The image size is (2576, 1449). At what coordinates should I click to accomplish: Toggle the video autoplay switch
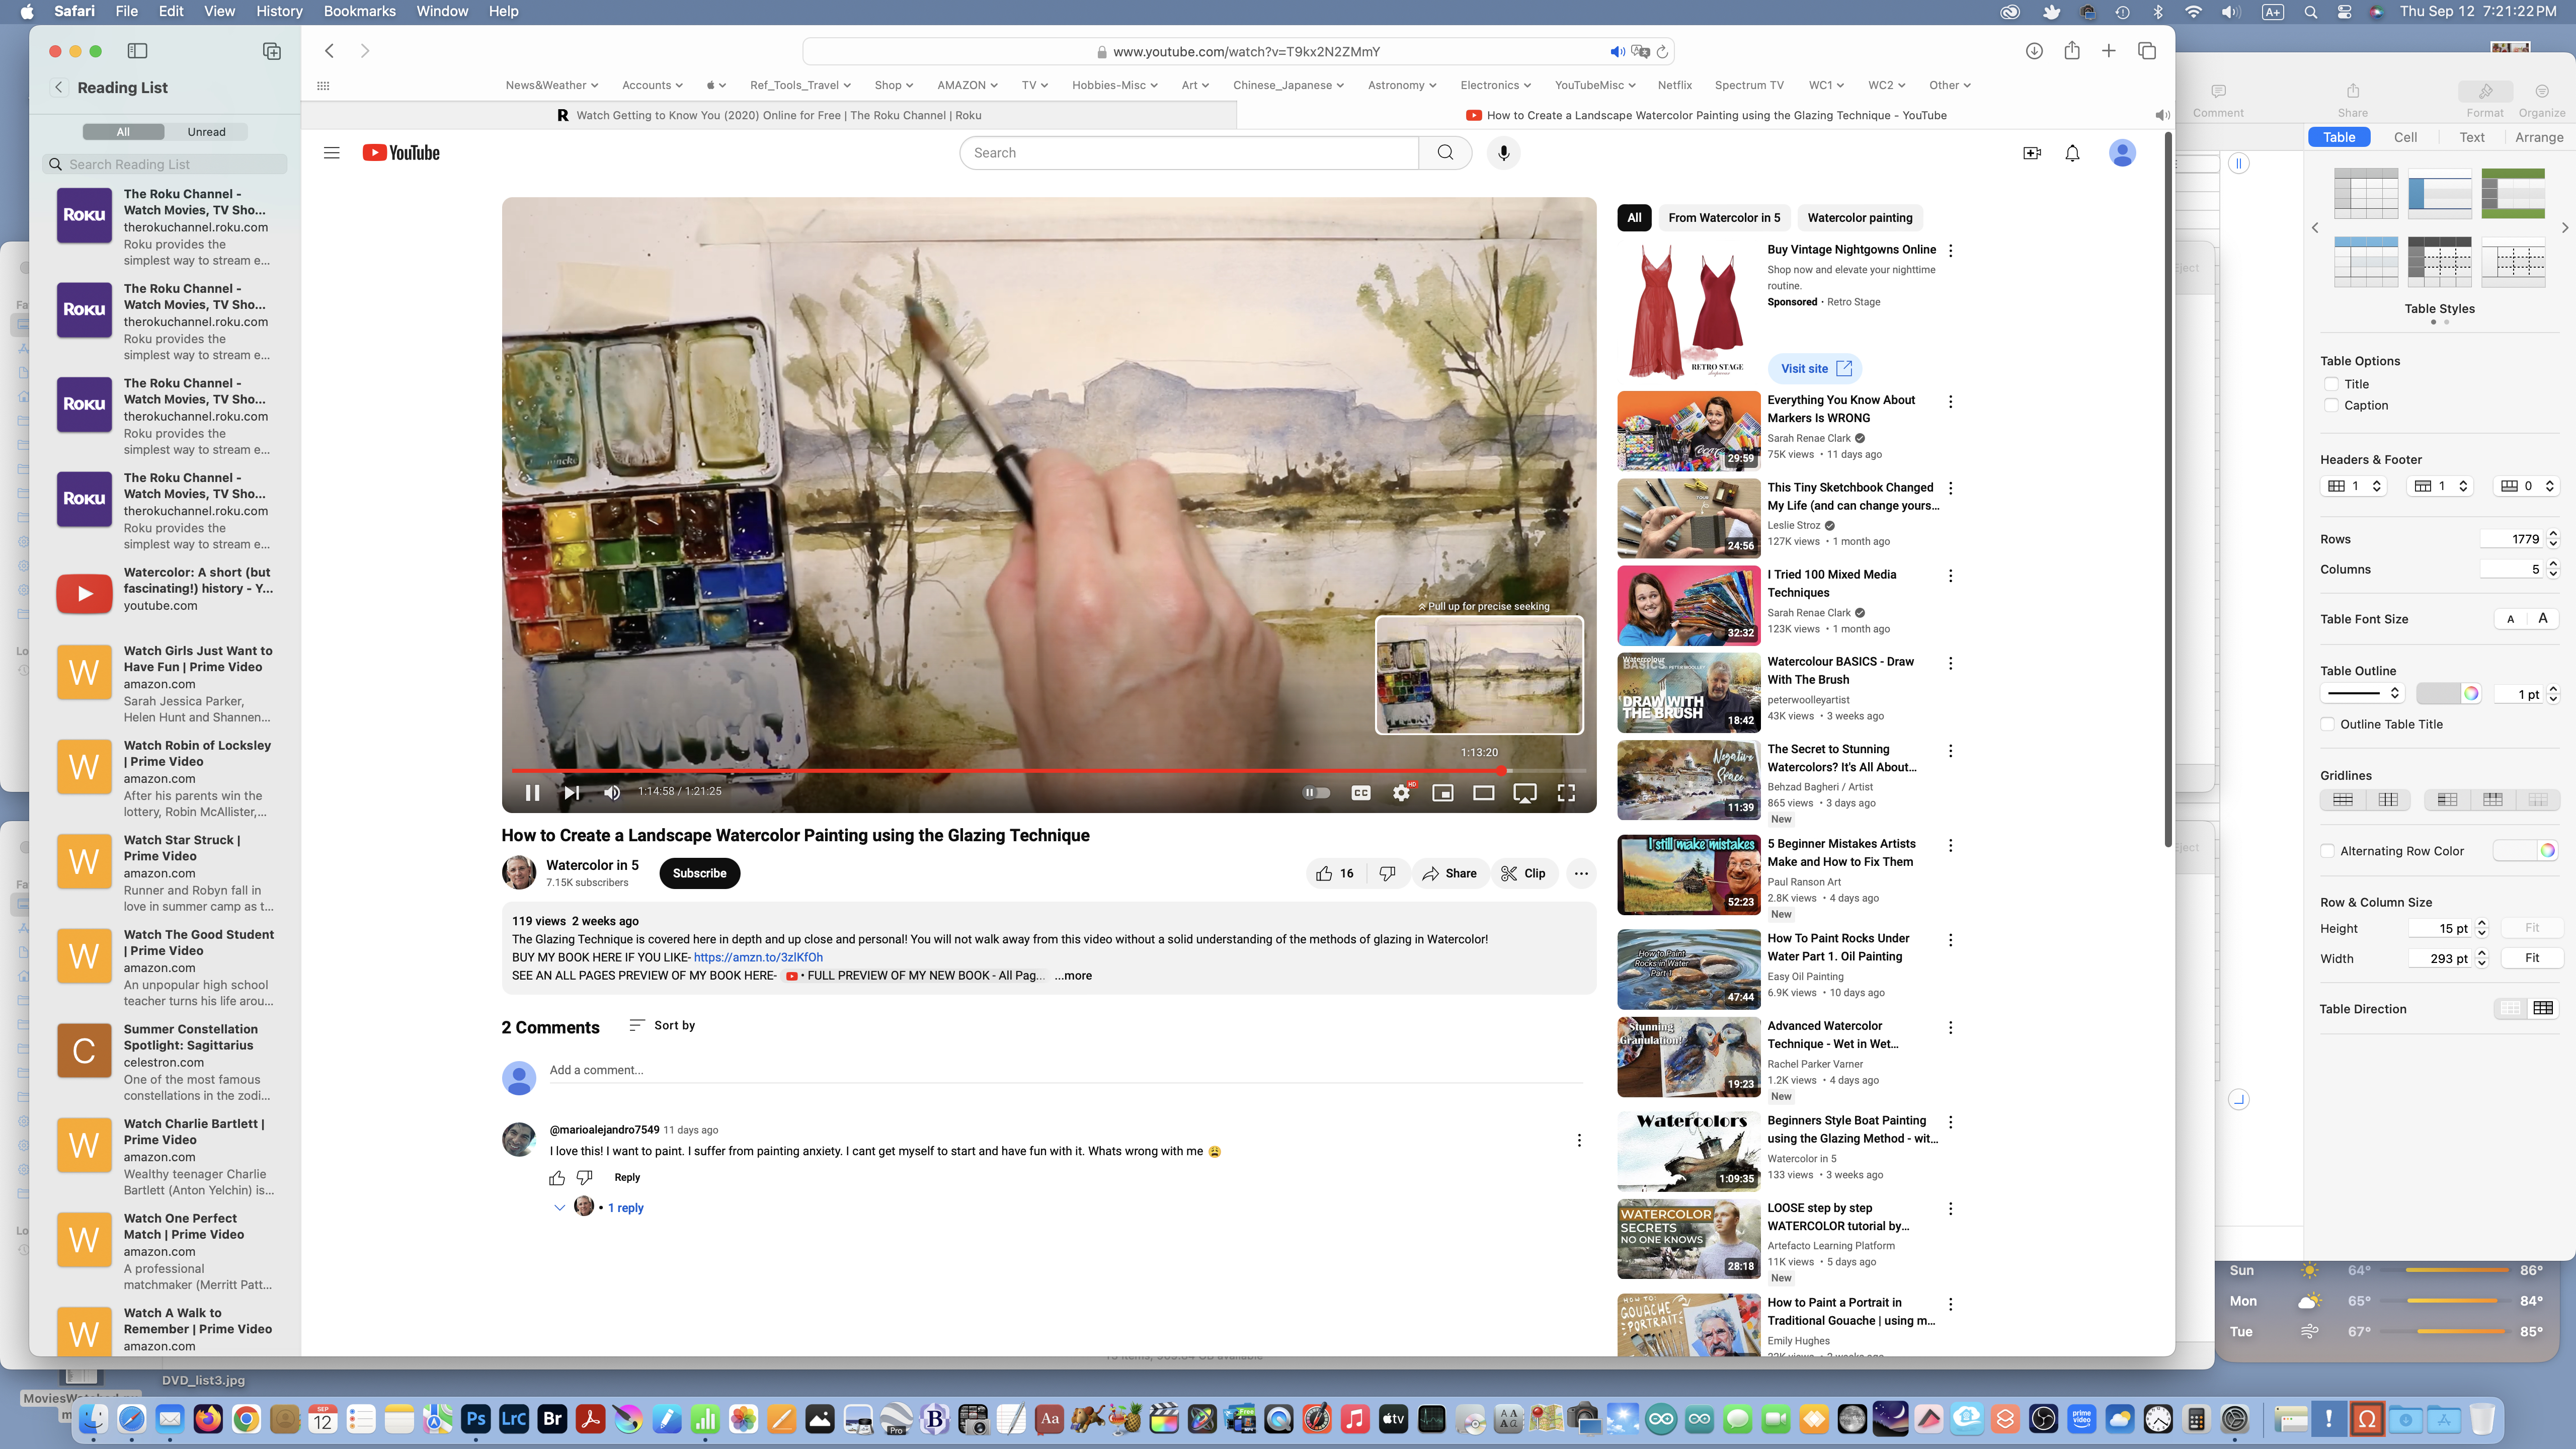point(1316,792)
